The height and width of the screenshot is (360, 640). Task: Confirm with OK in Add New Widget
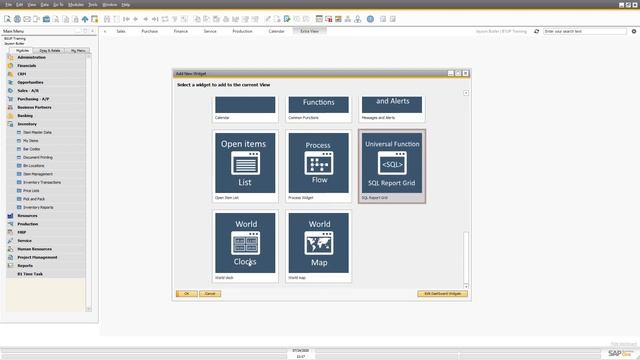coord(187,293)
